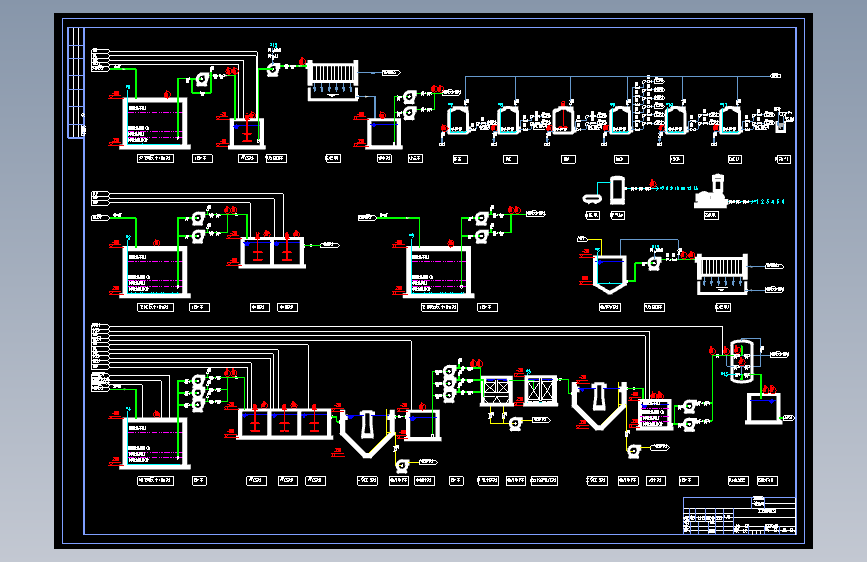Screen dimensions: 867x562
Task: Click the pair of cross-braced filter boxes
Action: tap(518, 391)
